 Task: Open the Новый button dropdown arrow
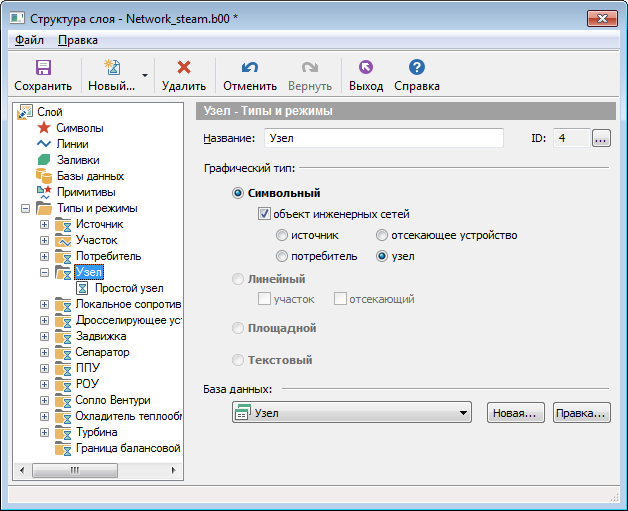pyautogui.click(x=145, y=75)
